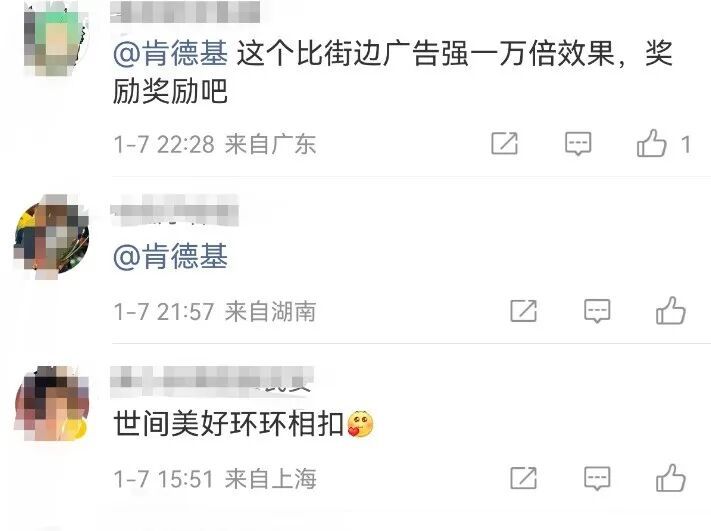Like the 世间美好环环相扣 comment
The height and width of the screenshot is (531, 711).
pyautogui.click(x=671, y=477)
